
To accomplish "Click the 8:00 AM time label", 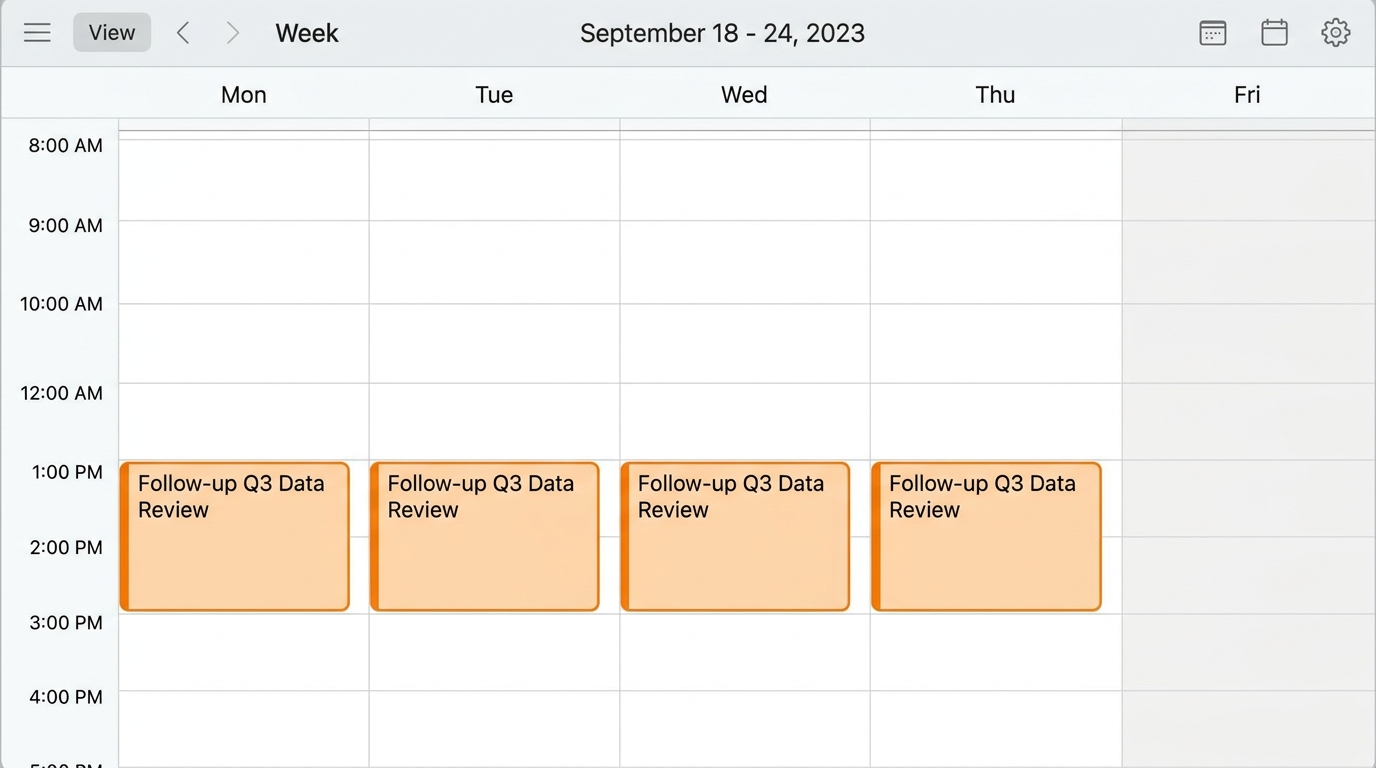I will point(66,145).
